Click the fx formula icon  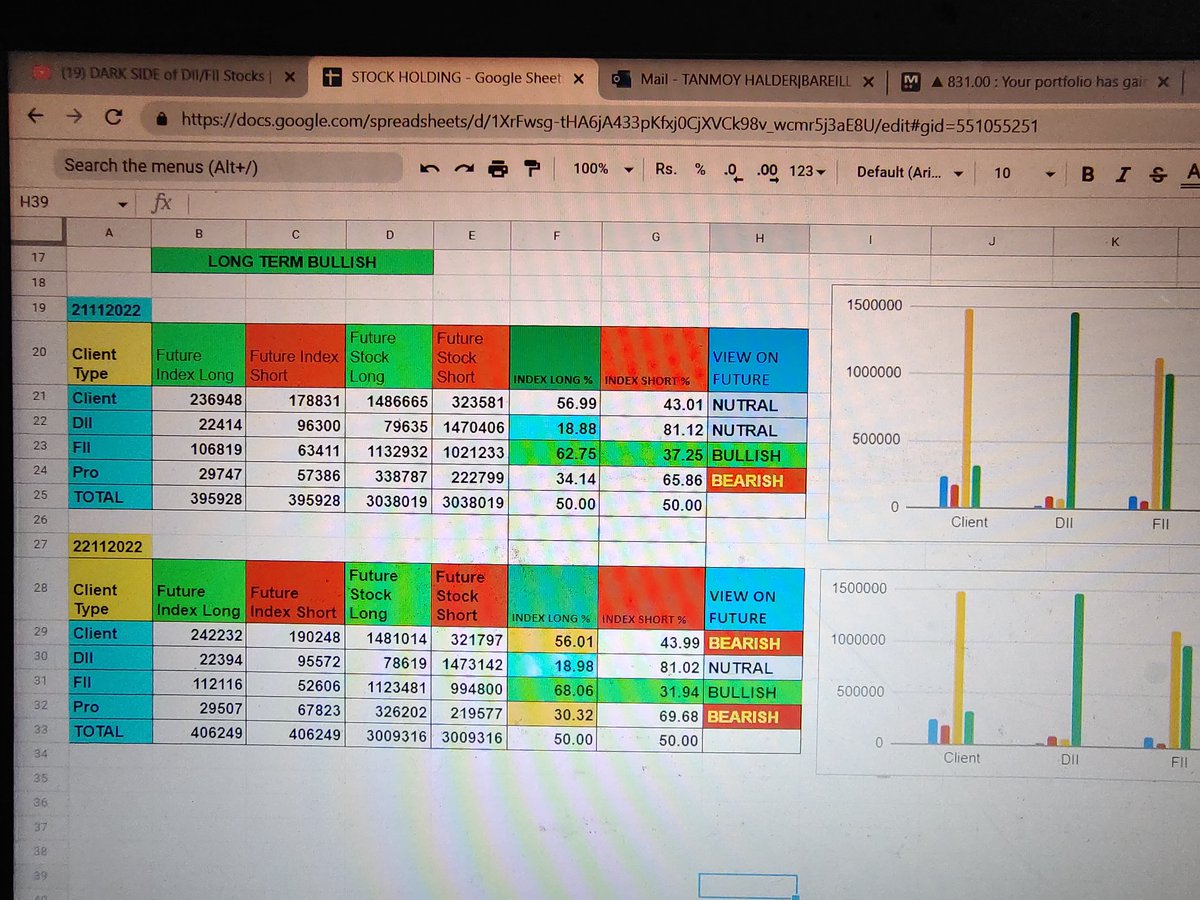click(x=161, y=203)
